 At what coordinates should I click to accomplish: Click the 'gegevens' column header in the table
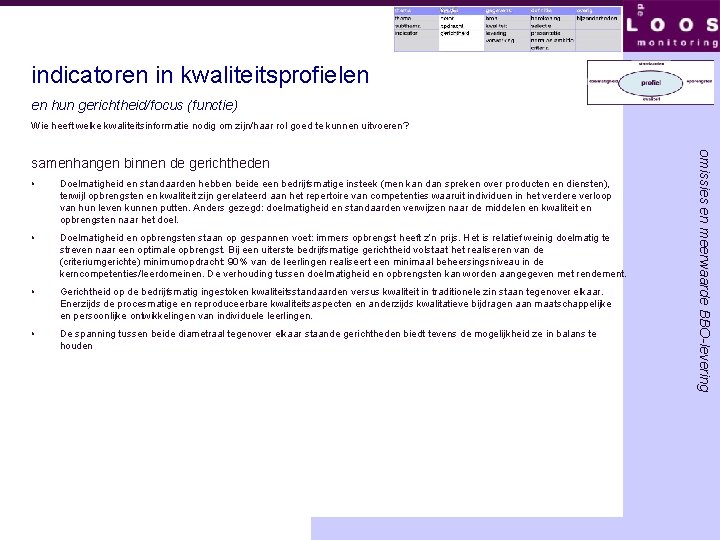(x=498, y=11)
